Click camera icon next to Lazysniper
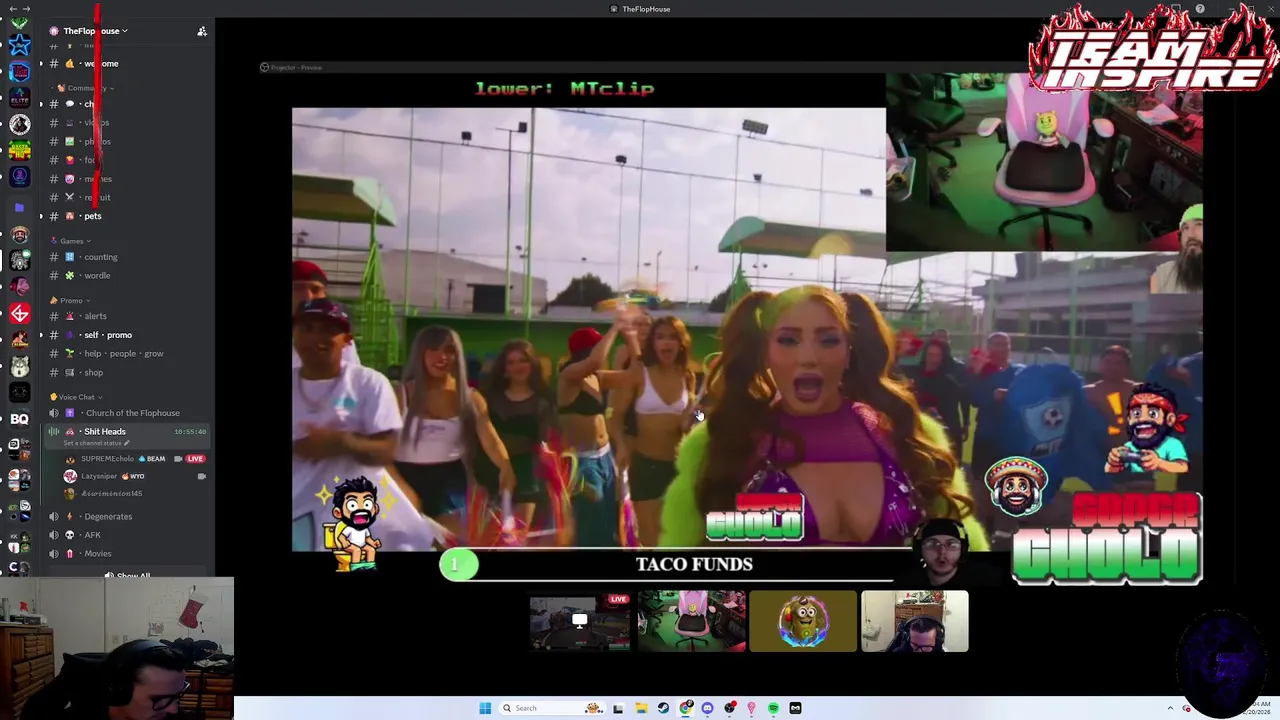Viewport: 1280px width, 720px height. (x=201, y=476)
